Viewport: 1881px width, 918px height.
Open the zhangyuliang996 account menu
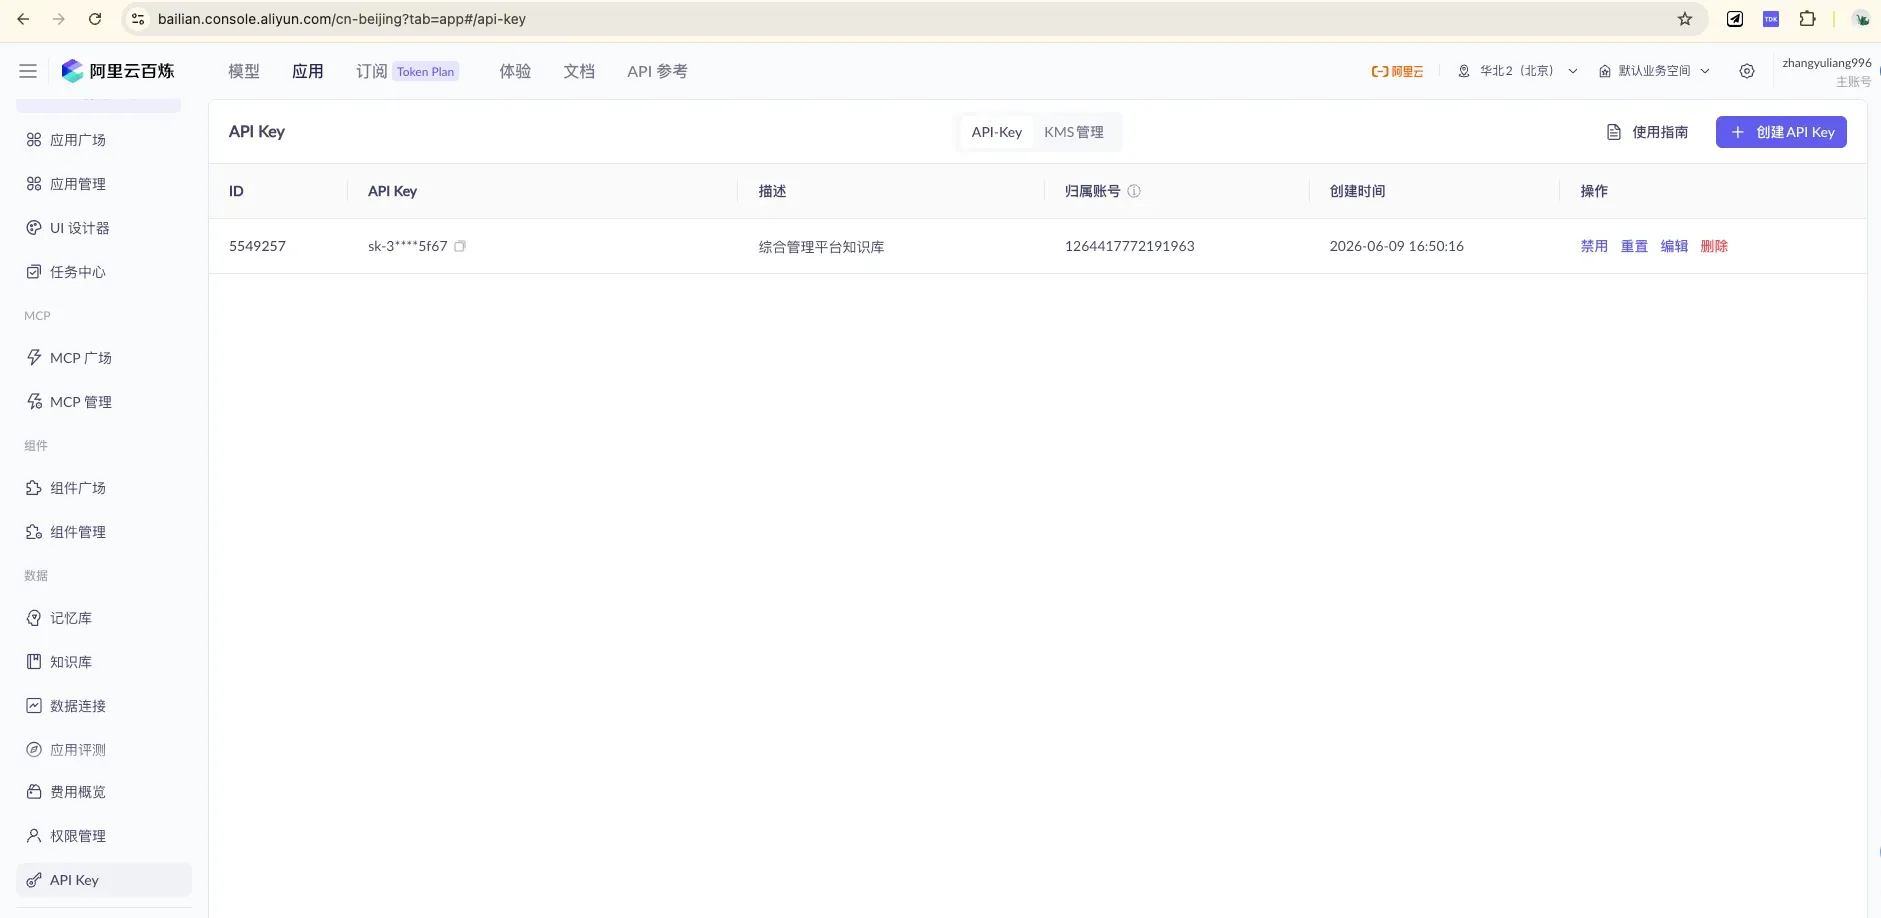[1826, 71]
